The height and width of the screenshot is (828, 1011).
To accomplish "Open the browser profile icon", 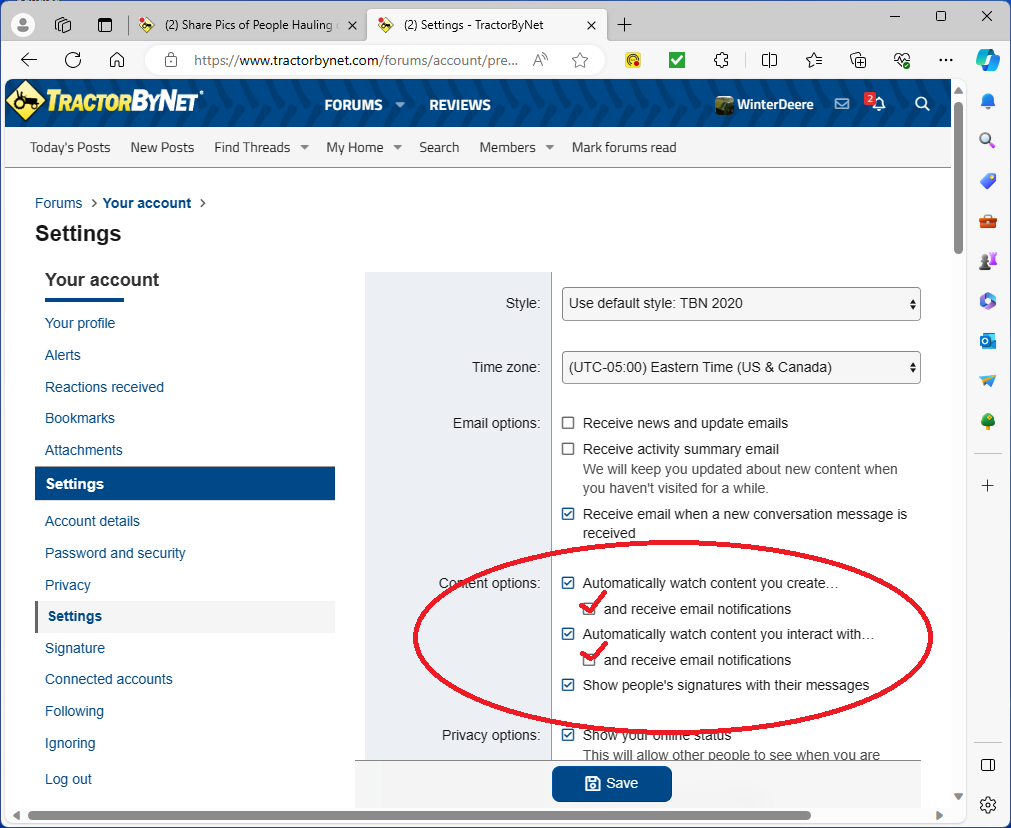I will (23, 25).
